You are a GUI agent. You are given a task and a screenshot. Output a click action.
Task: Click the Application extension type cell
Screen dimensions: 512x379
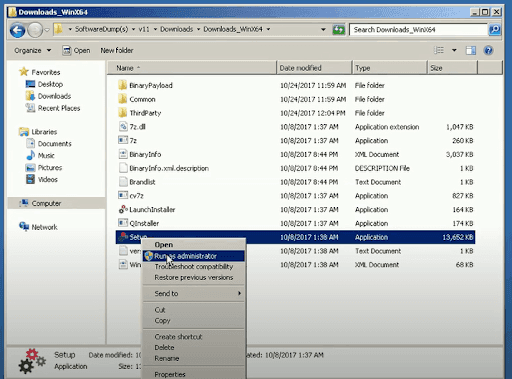tap(387, 127)
